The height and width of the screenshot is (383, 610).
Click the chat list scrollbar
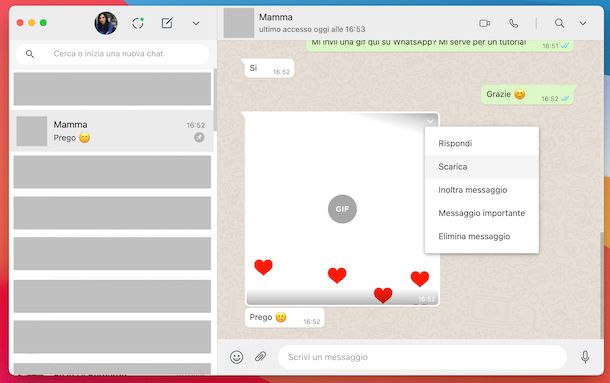215,100
